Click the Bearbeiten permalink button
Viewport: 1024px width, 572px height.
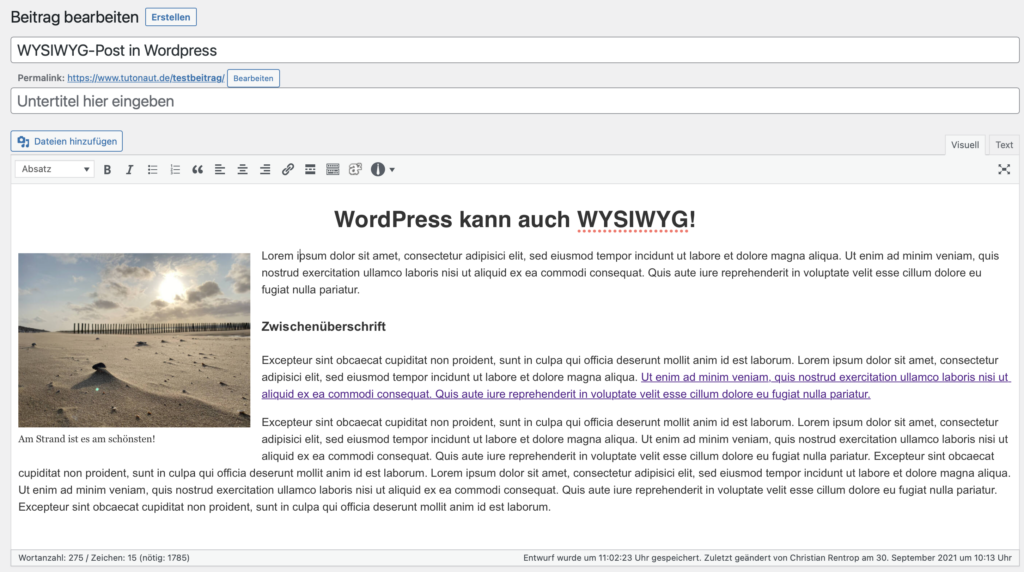coord(253,78)
